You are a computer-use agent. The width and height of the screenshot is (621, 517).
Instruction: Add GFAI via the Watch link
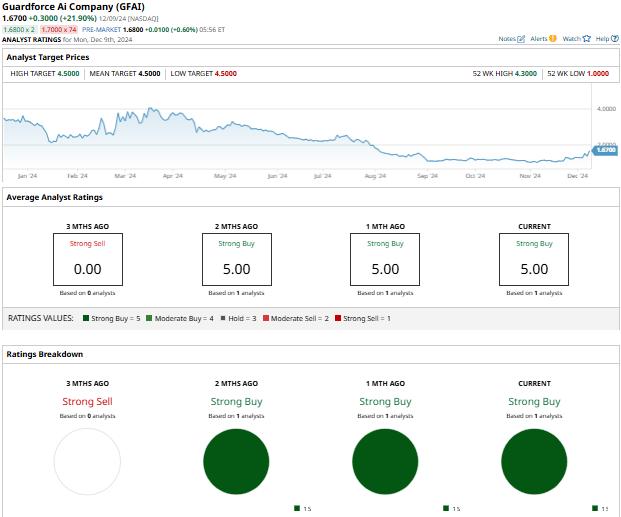tap(570, 39)
